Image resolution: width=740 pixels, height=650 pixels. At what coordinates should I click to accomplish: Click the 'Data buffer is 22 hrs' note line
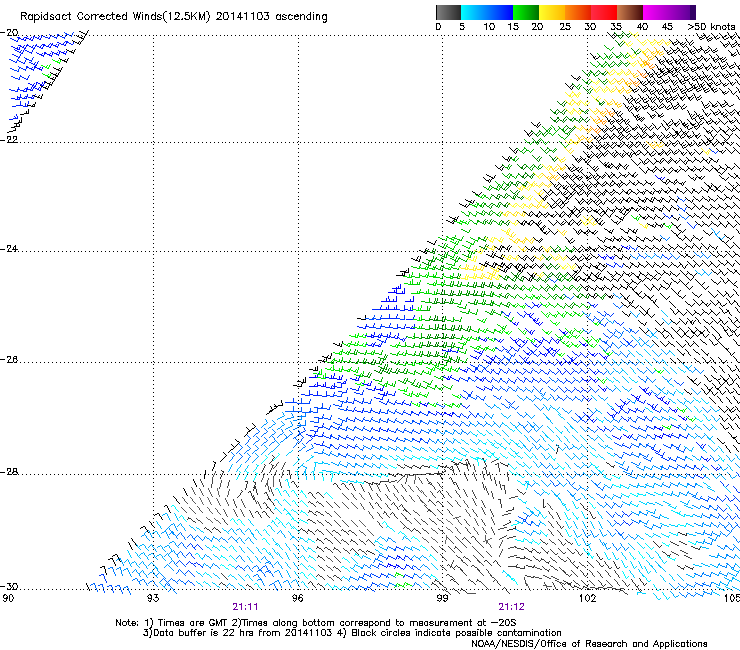click(352, 633)
